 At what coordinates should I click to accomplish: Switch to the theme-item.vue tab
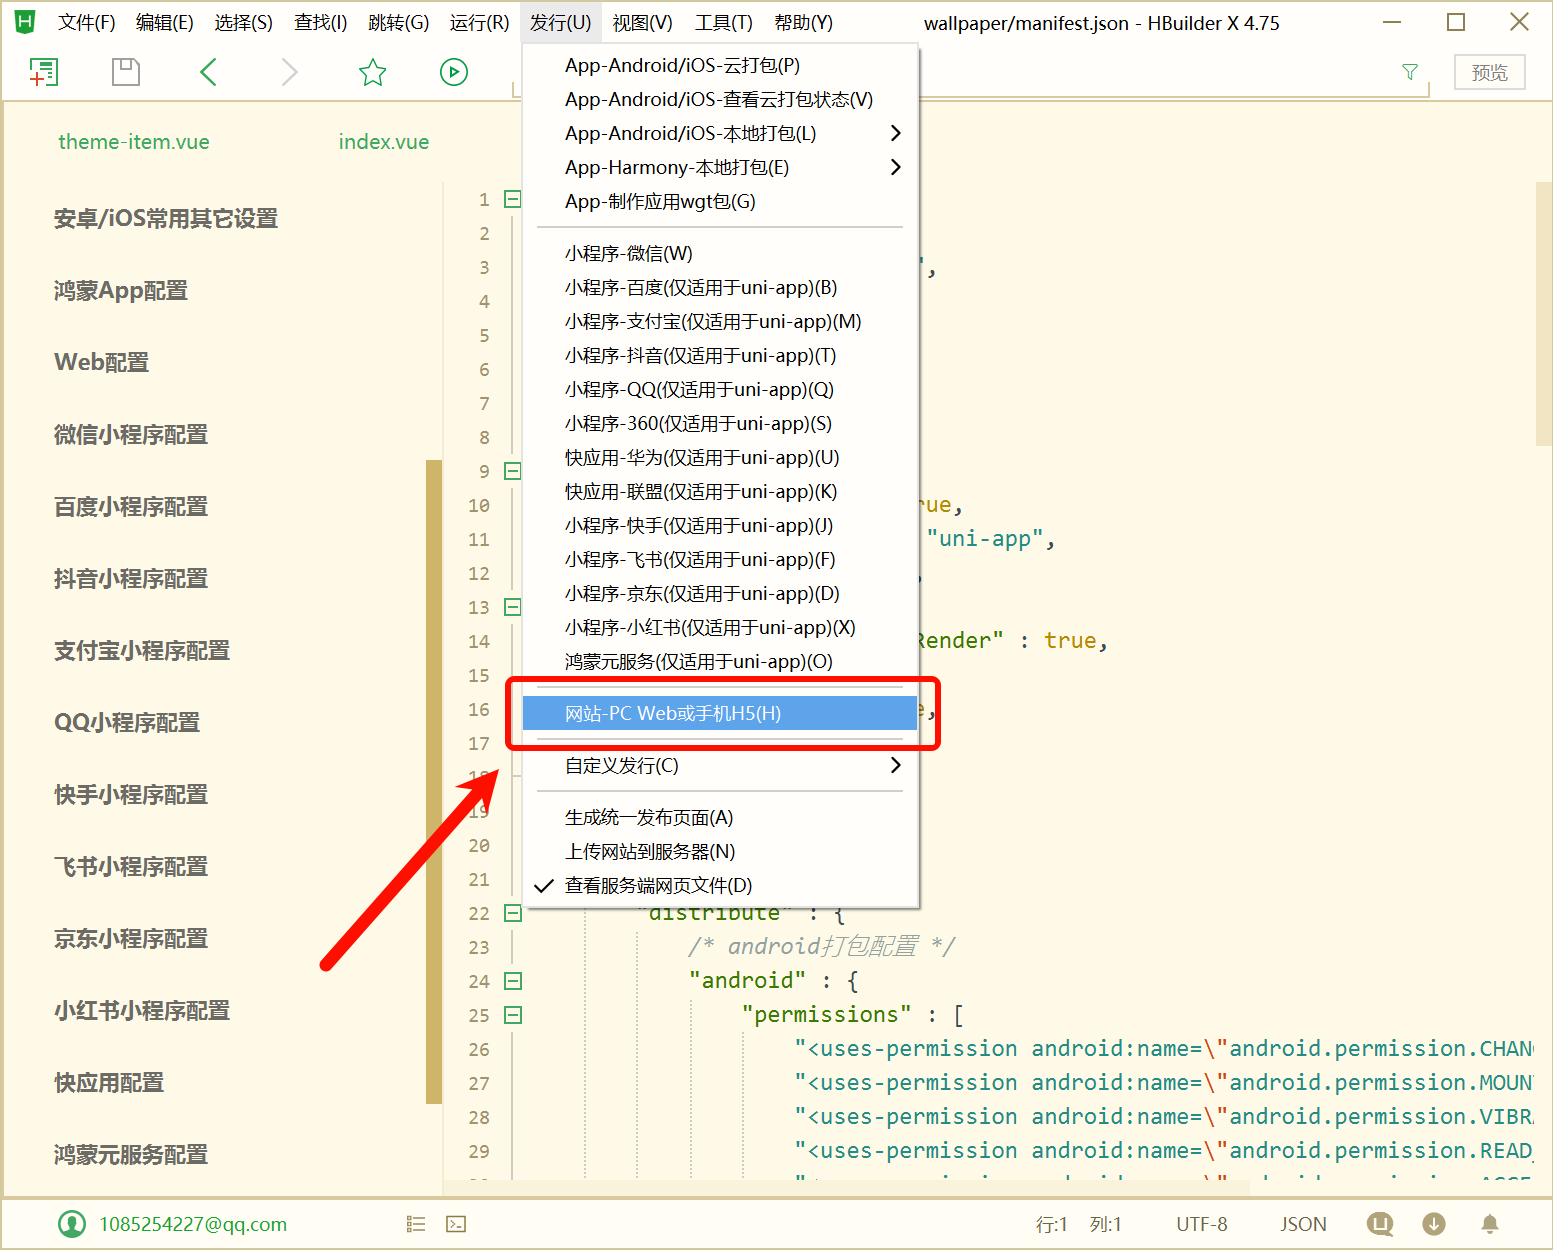point(134,142)
